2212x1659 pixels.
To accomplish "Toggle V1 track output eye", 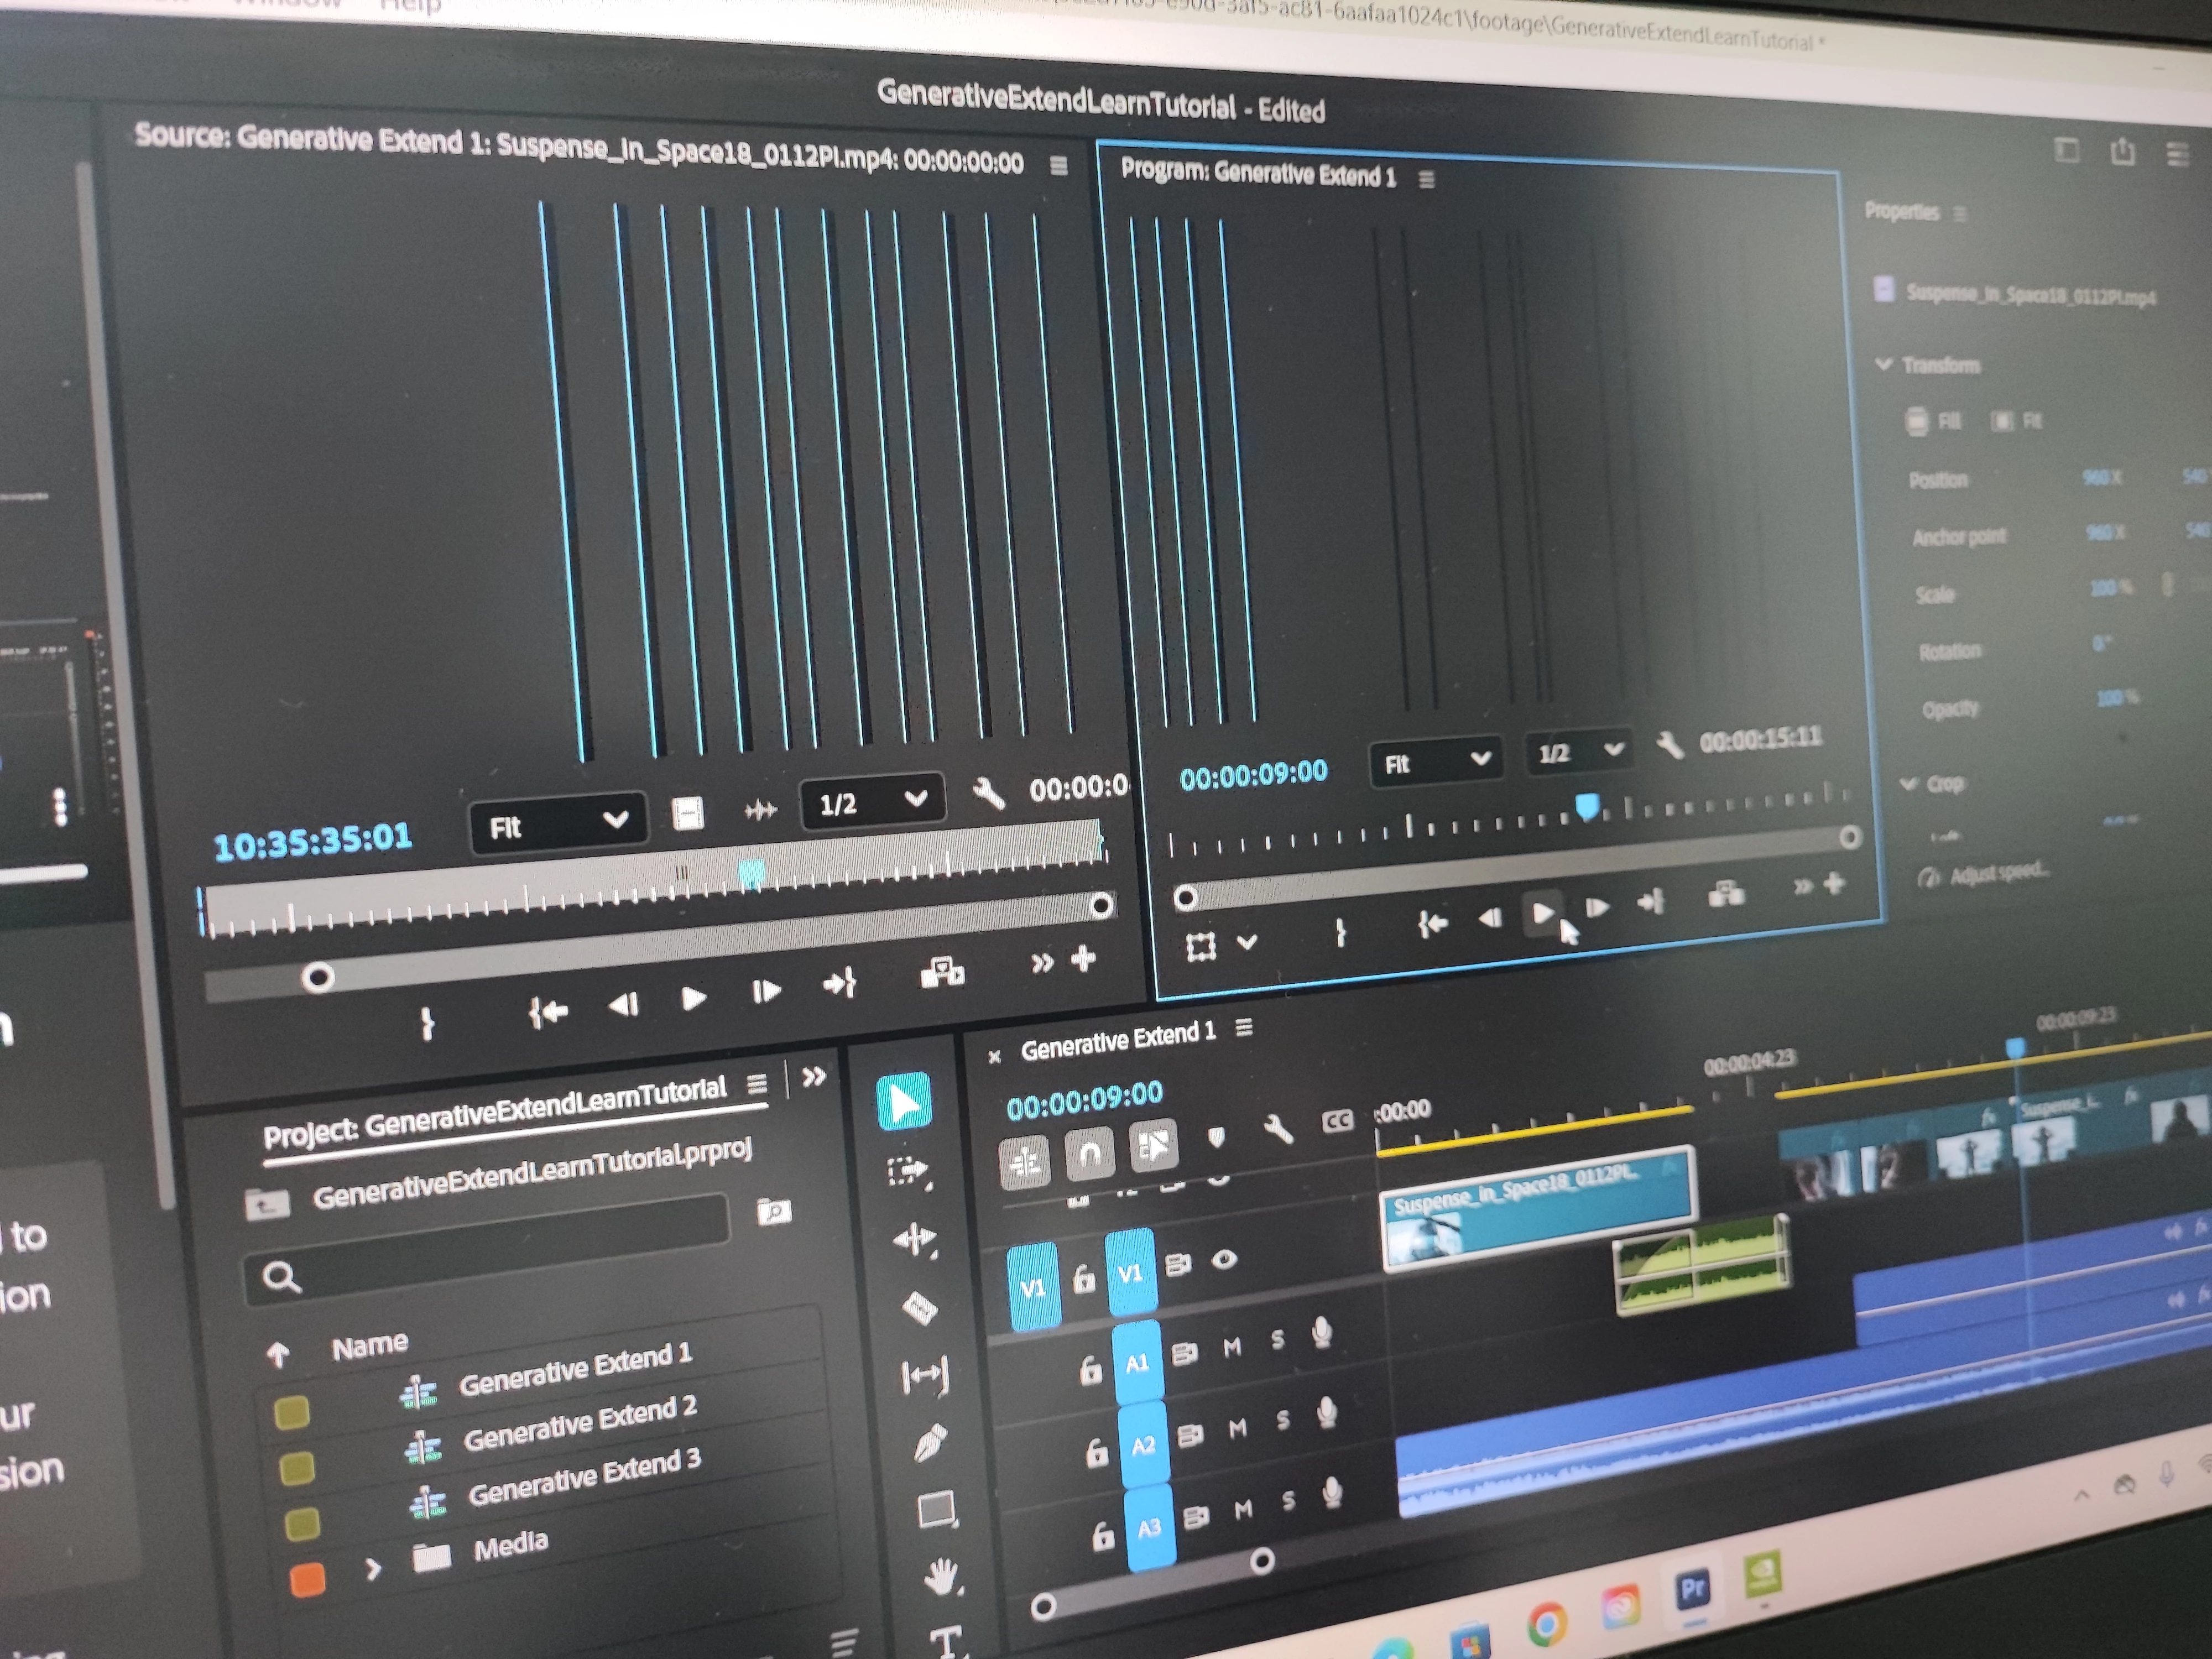I will click(x=1224, y=1260).
